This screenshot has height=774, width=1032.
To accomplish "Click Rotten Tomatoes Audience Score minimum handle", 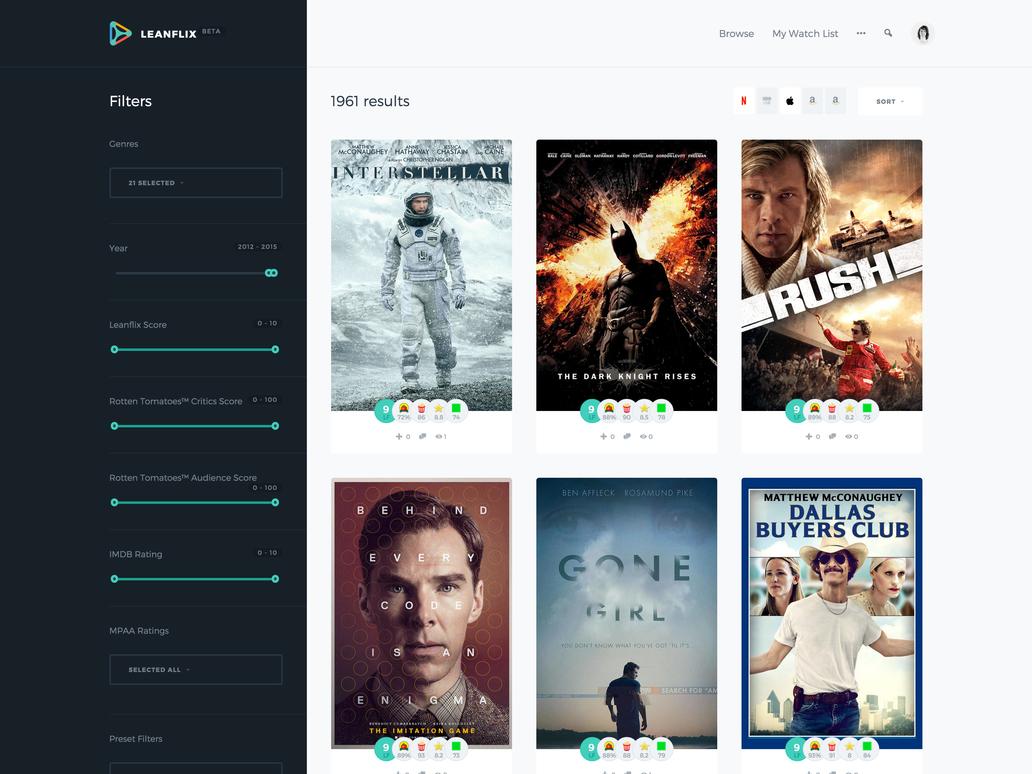I will 115,502.
